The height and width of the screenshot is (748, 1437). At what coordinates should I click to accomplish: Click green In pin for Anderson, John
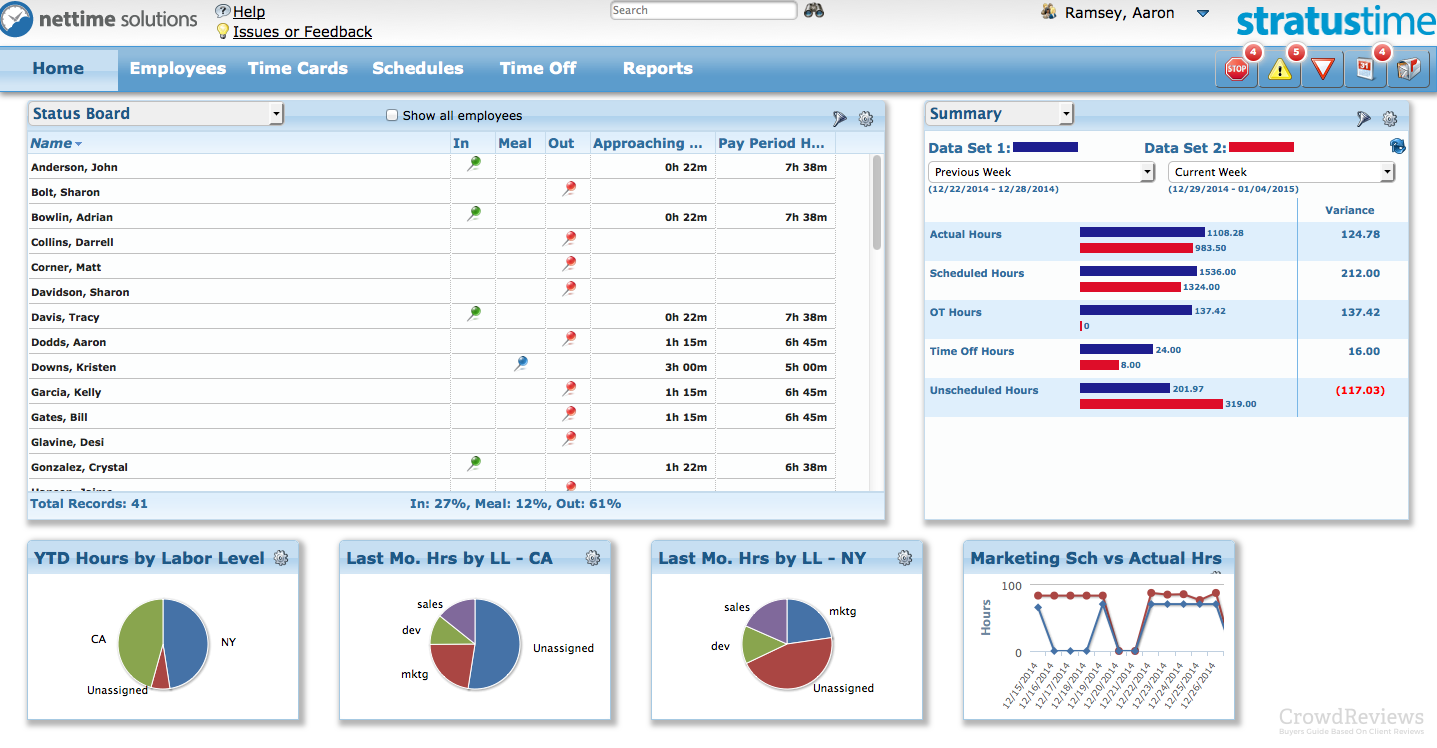pos(474,164)
